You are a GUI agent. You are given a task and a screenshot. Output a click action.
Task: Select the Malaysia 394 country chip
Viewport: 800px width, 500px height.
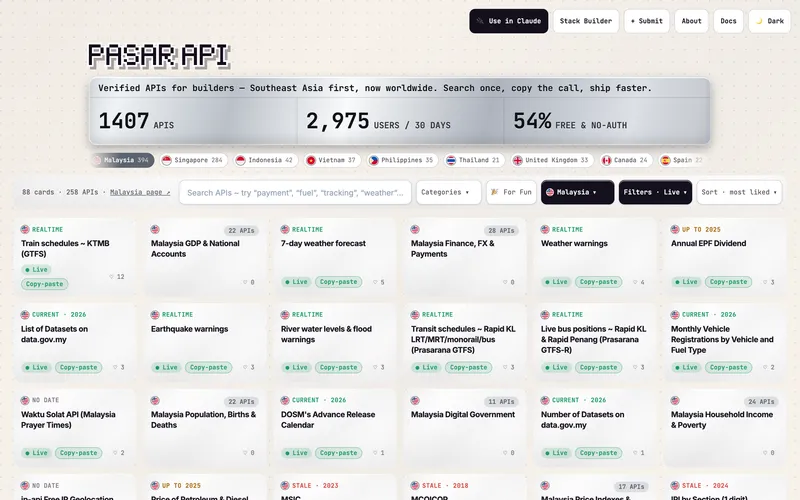[123, 160]
